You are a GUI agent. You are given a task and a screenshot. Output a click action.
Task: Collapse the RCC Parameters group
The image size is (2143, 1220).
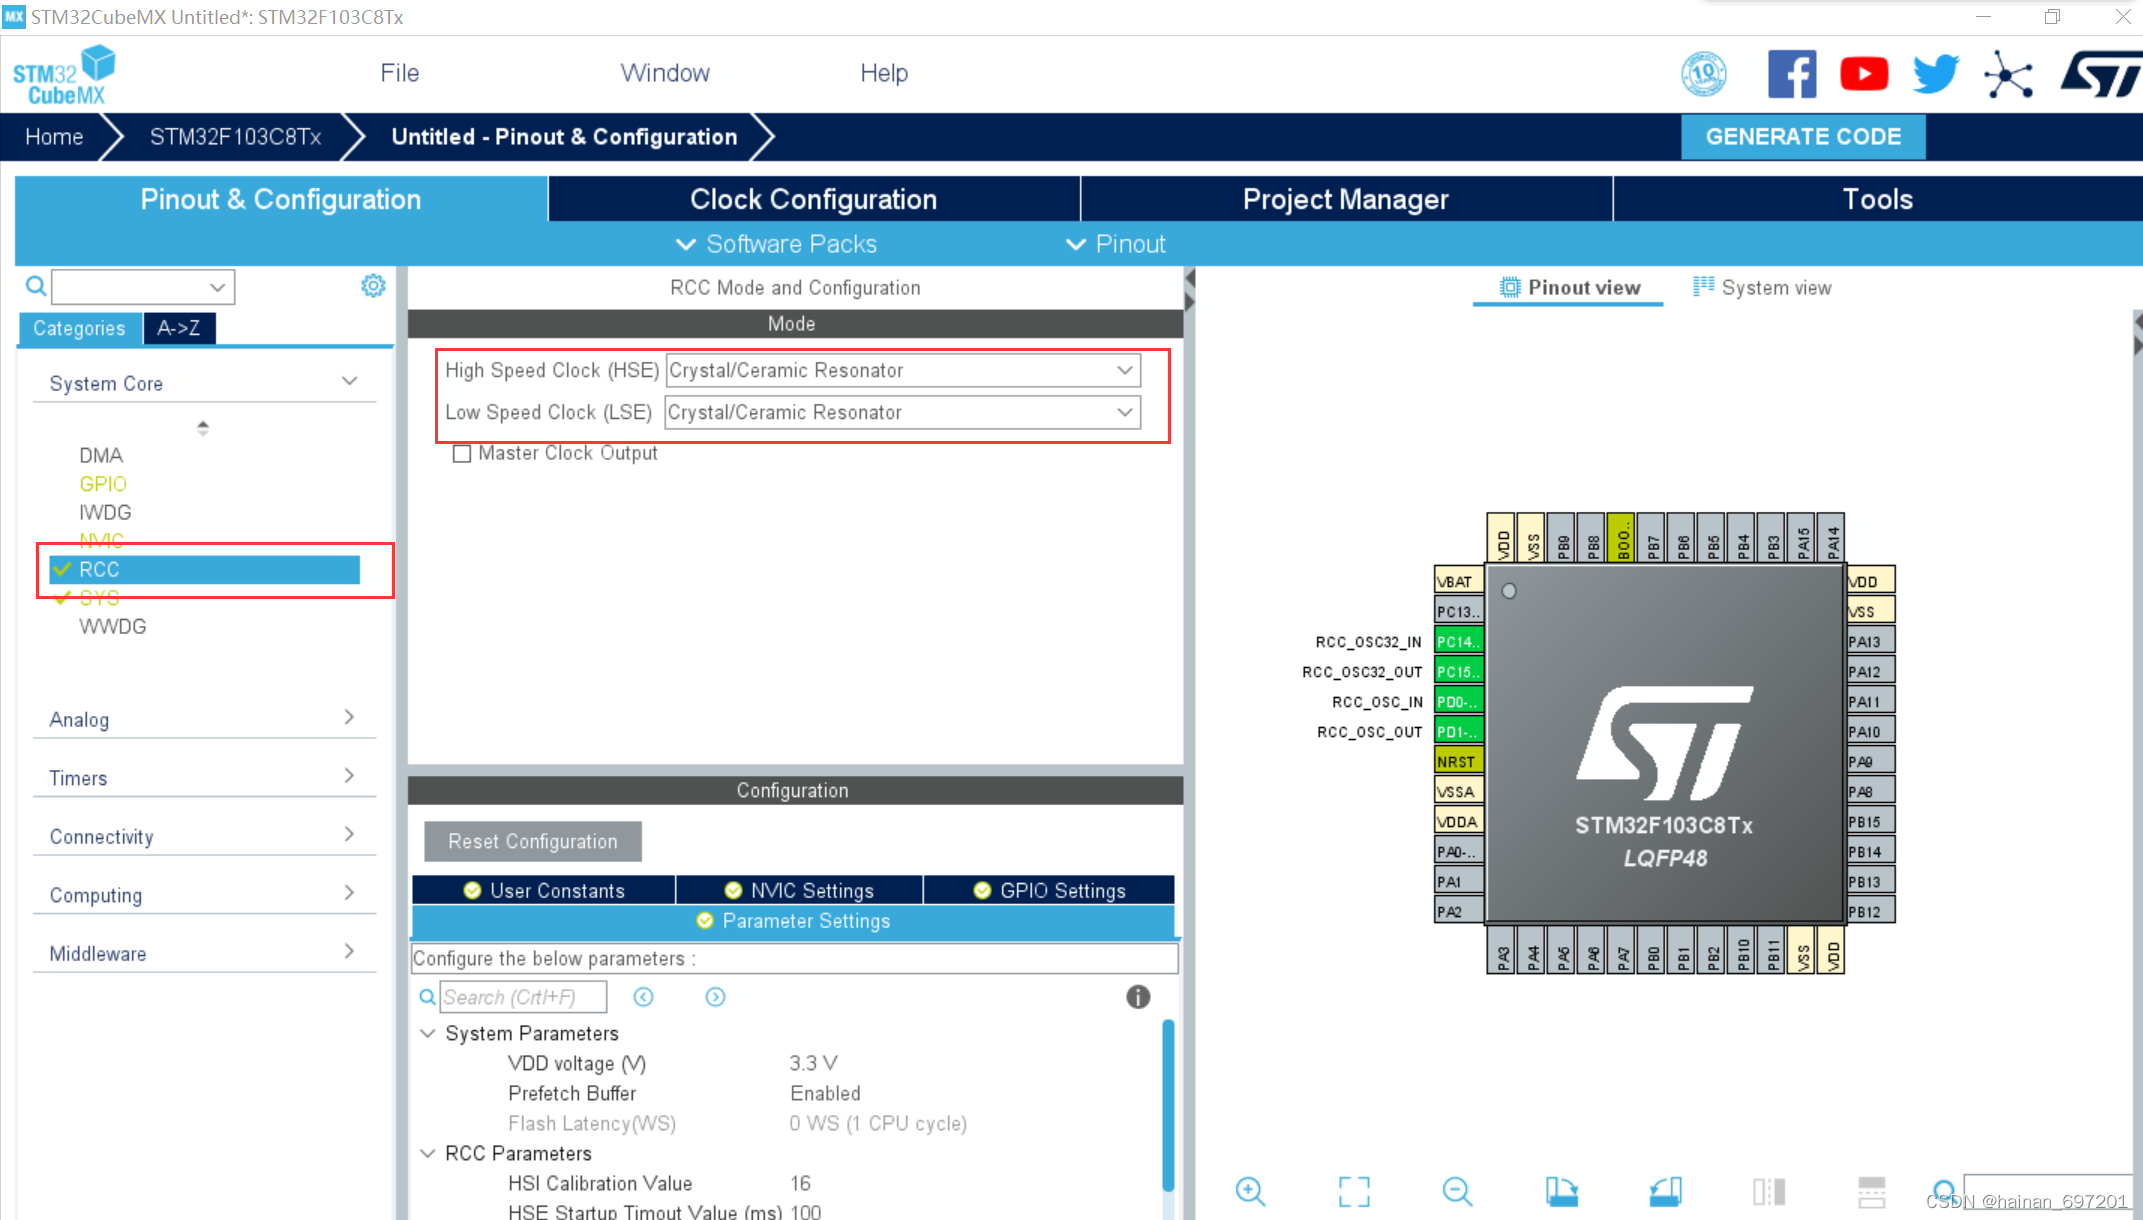coord(428,1153)
